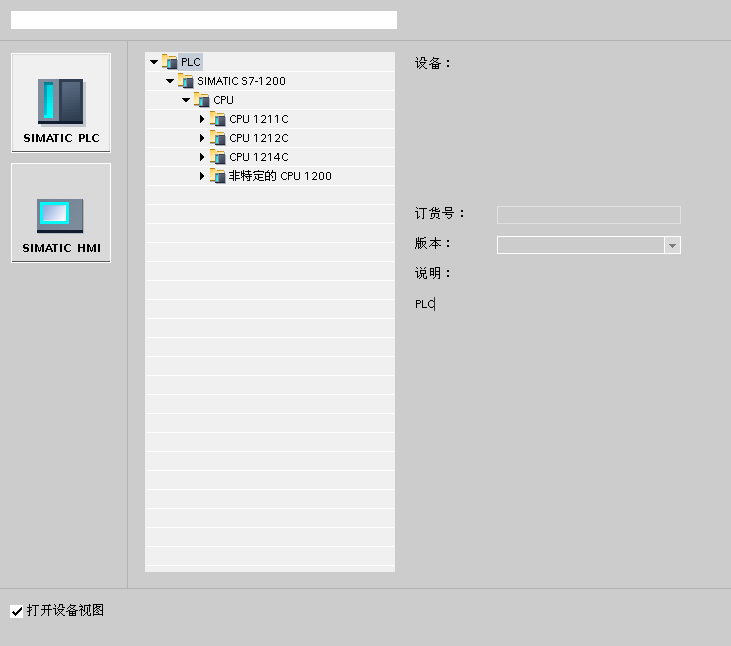Image resolution: width=731 pixels, height=646 pixels.
Task: Select the 非特定的 CPU 1200 tree label
Action: (280, 176)
